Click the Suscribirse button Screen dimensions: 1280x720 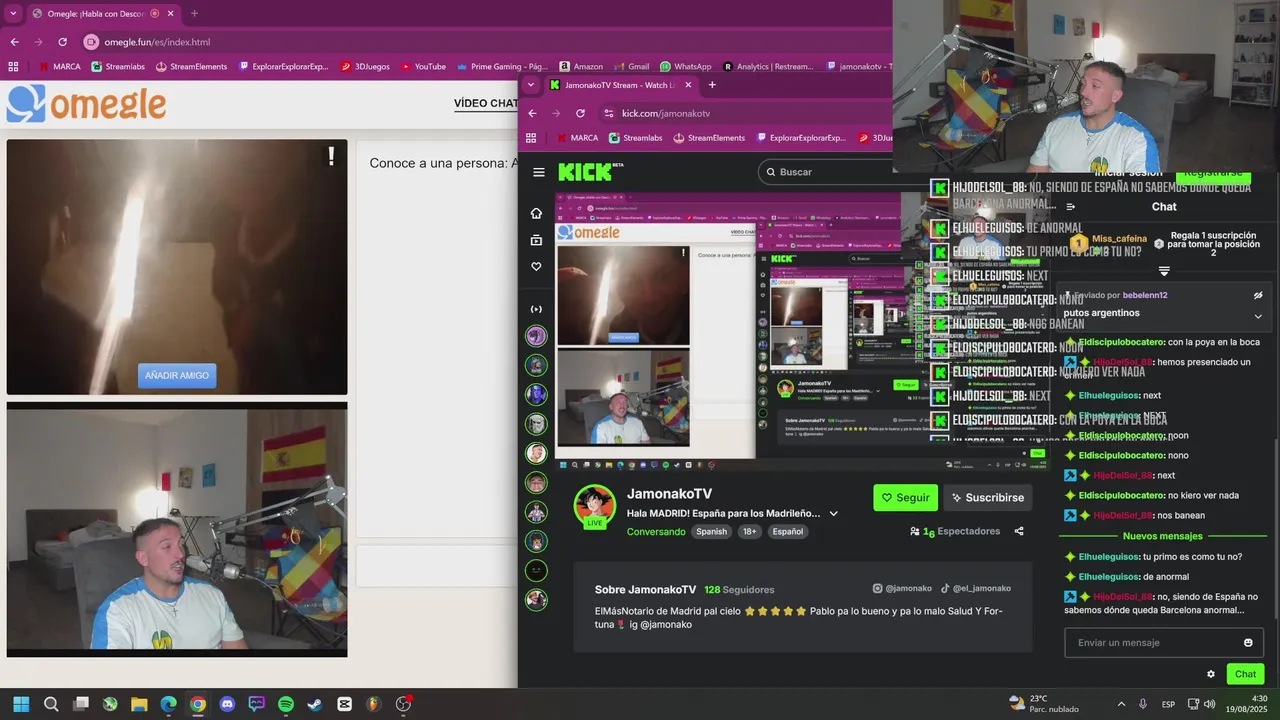[987, 497]
